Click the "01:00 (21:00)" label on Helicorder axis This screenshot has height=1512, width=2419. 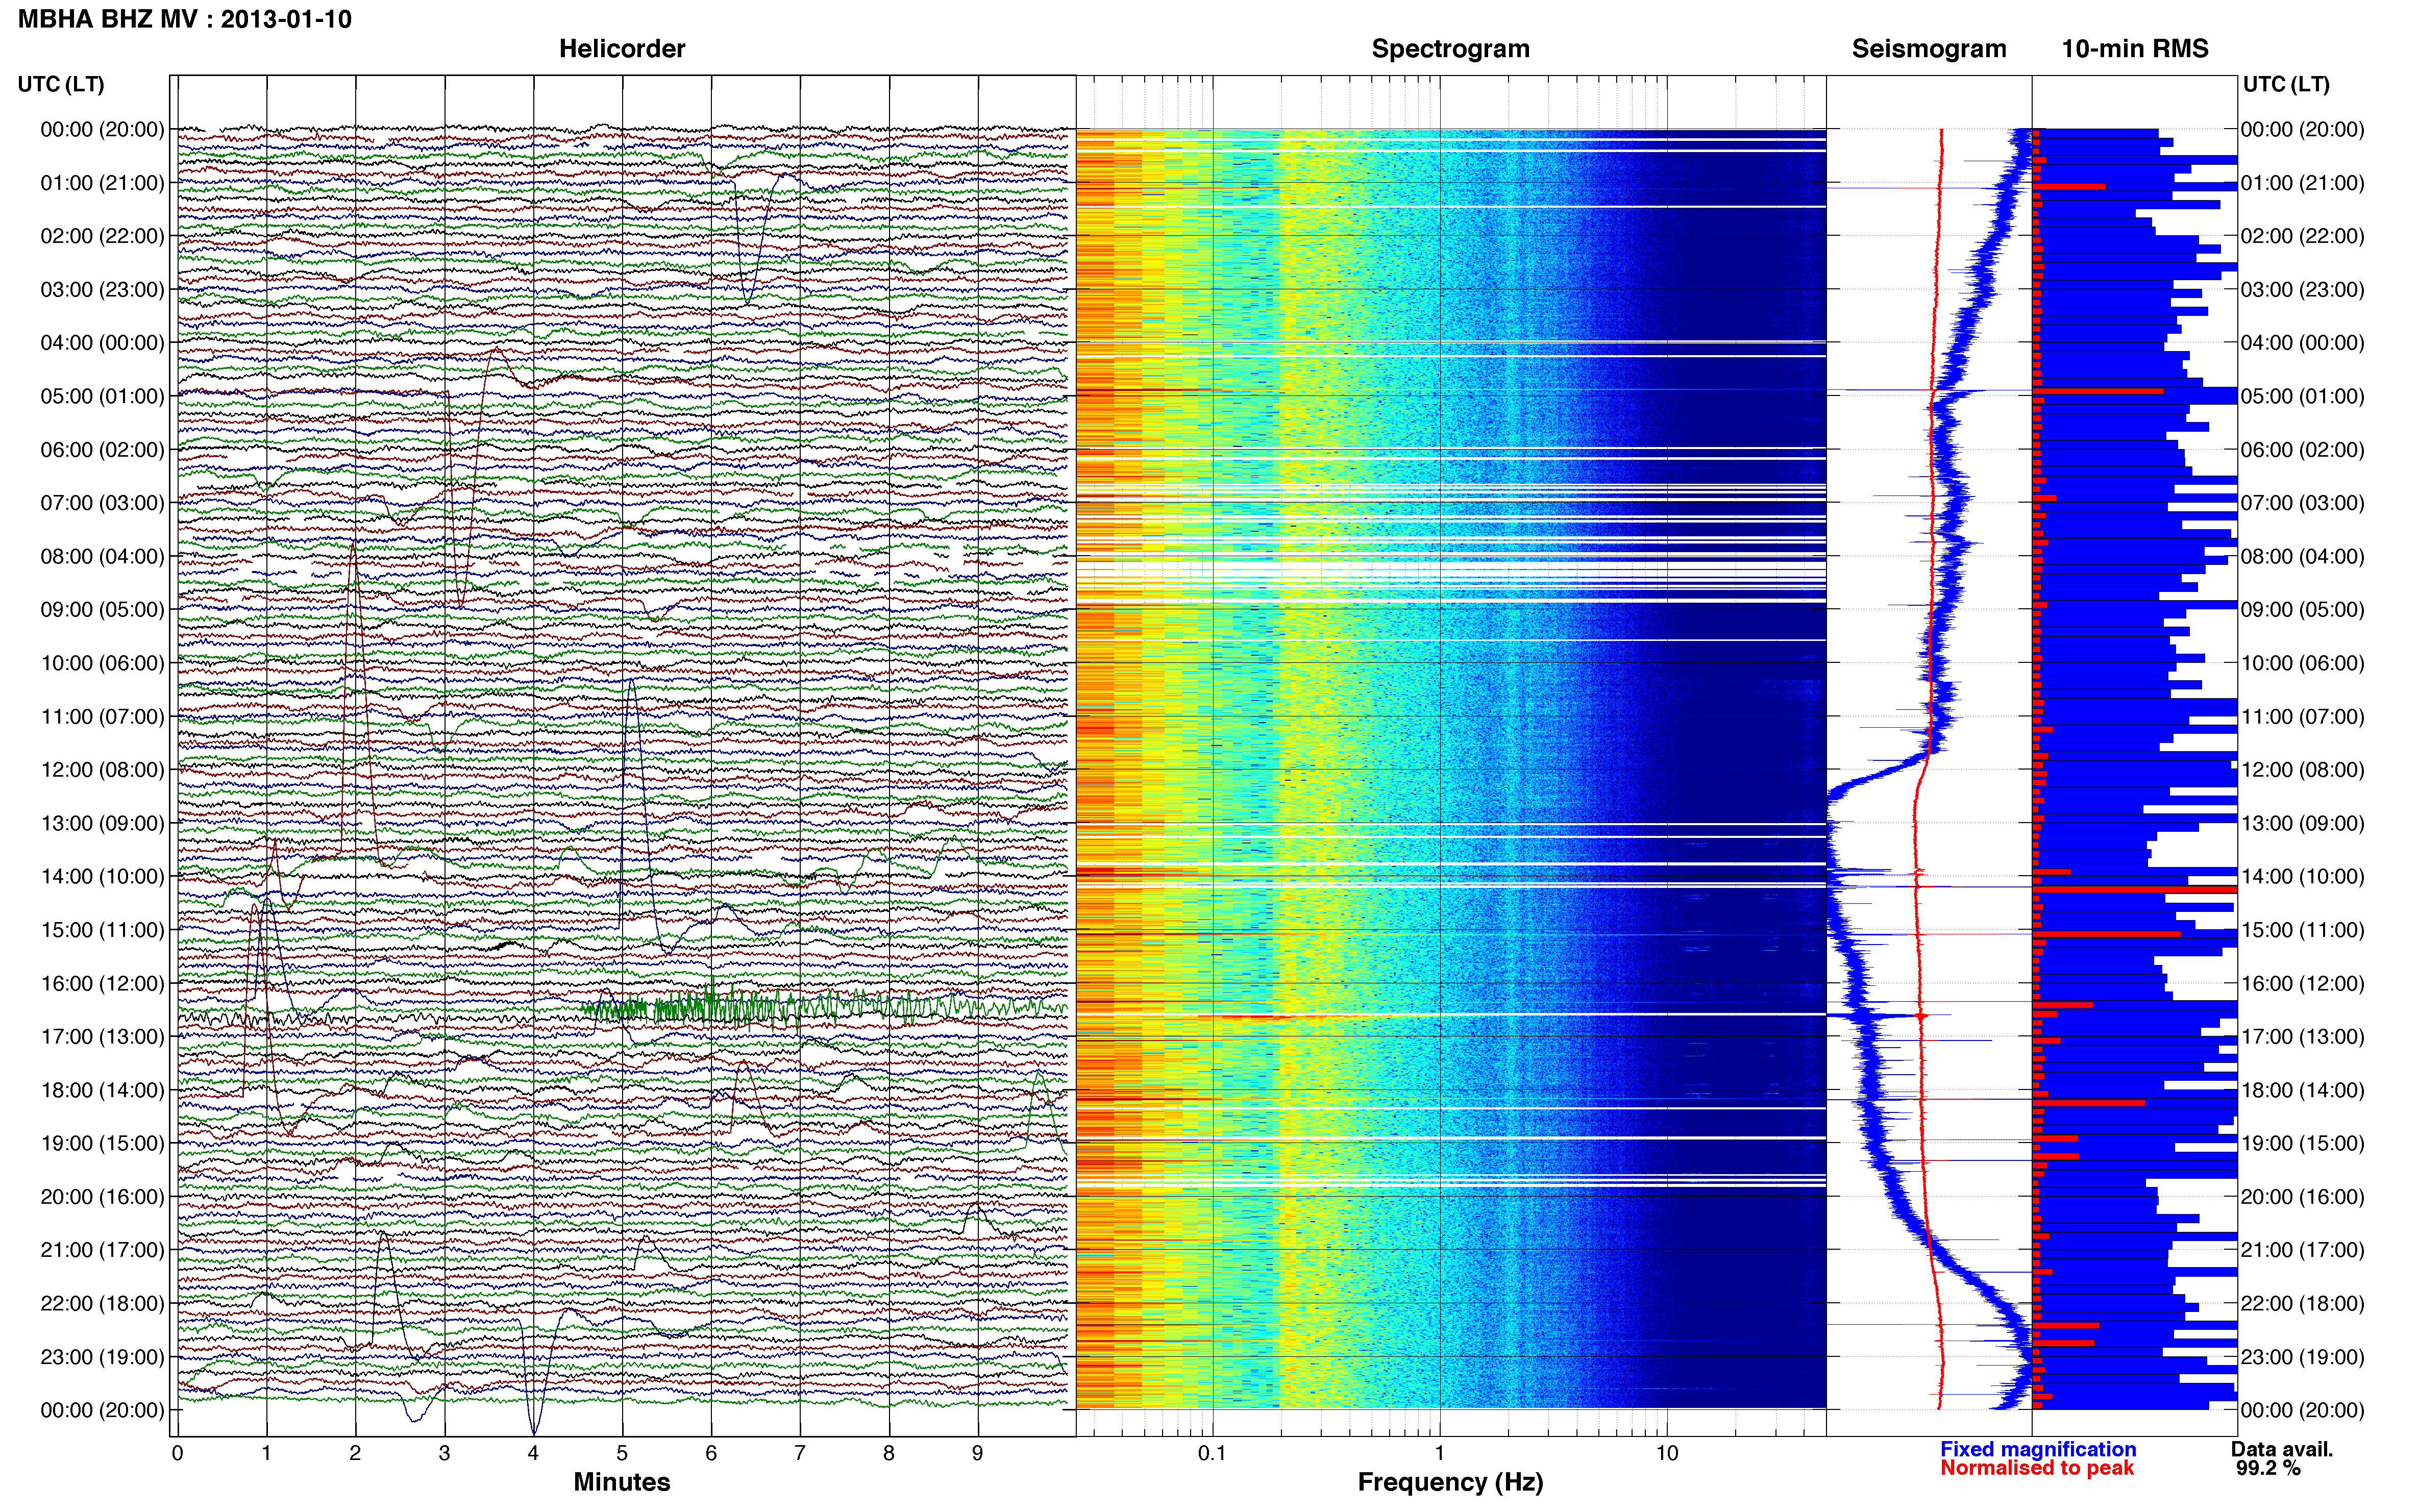click(x=102, y=183)
